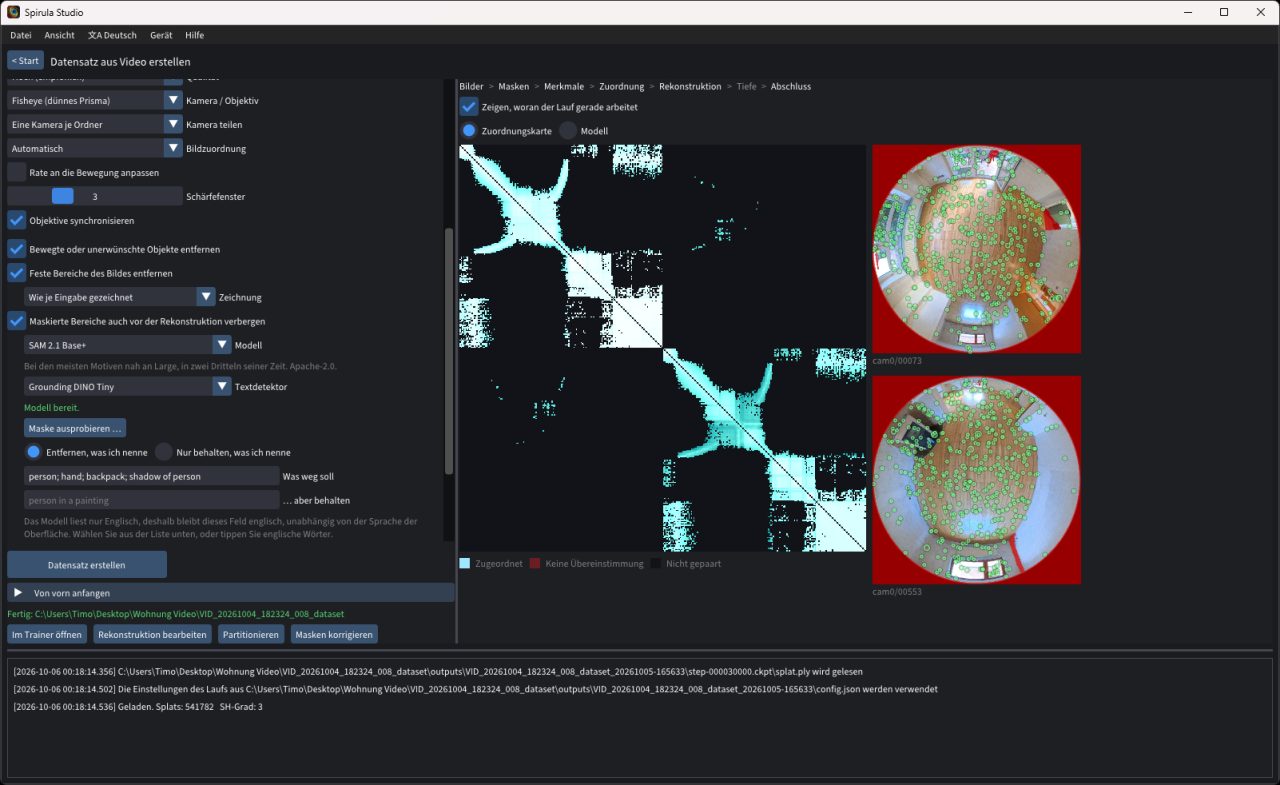Click the Spirula Studio app icon
Image resolution: width=1280 pixels, height=785 pixels.
13,12
